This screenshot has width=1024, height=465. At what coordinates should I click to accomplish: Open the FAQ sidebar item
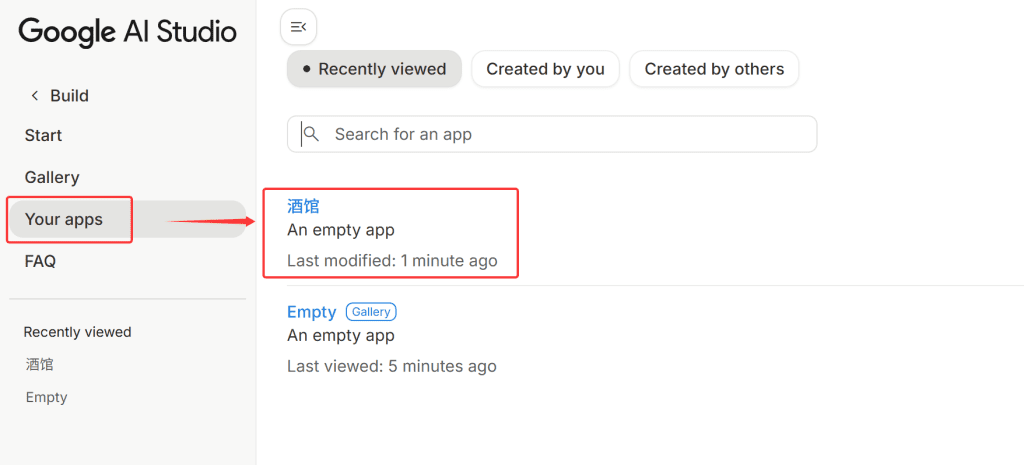40,261
